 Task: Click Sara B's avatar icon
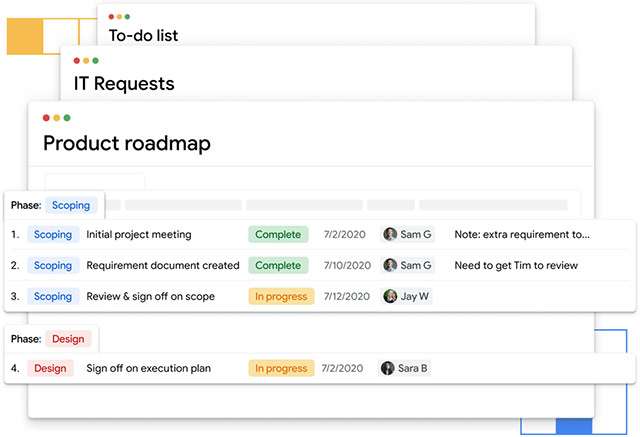pyautogui.click(x=388, y=368)
